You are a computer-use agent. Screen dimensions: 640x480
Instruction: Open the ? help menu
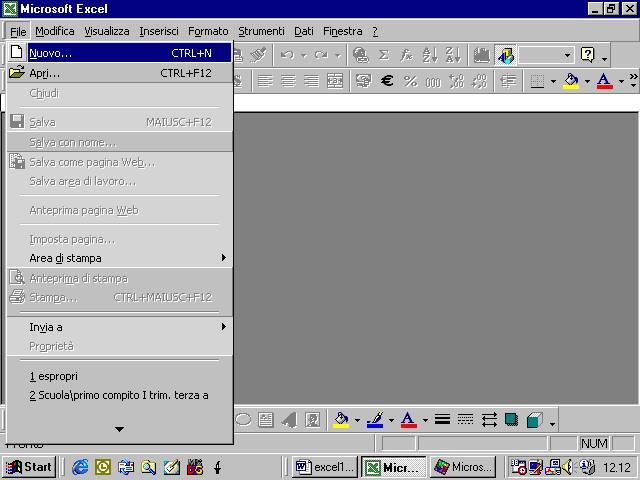375,31
